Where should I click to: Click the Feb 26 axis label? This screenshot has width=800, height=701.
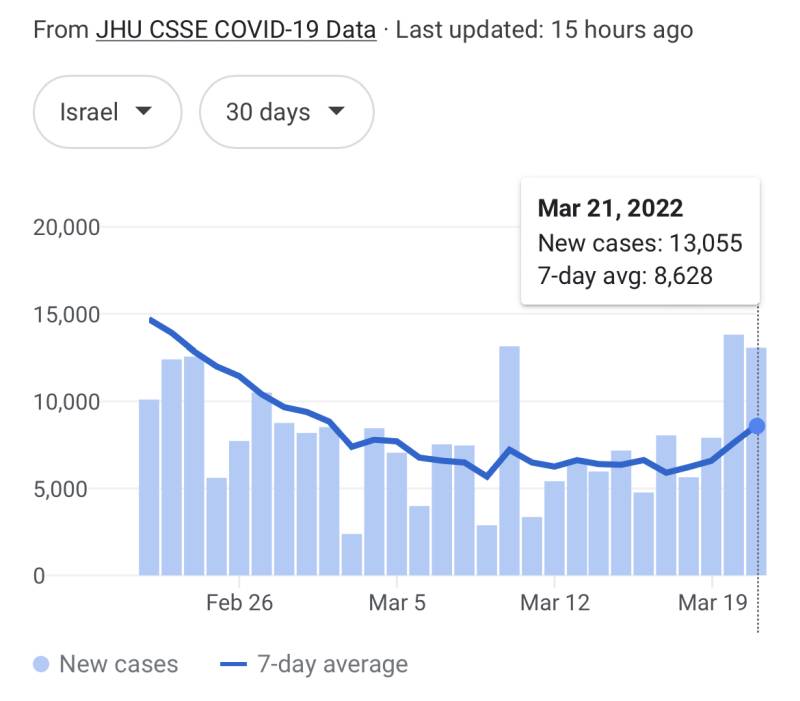click(x=239, y=603)
